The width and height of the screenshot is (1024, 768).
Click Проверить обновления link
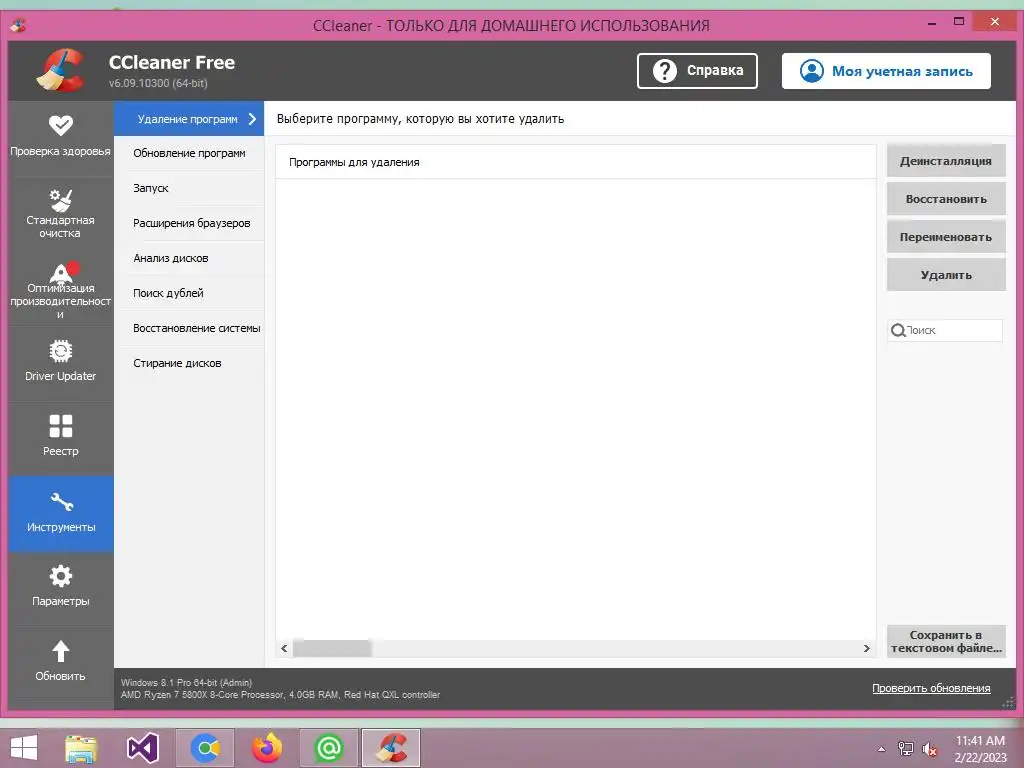[931, 688]
